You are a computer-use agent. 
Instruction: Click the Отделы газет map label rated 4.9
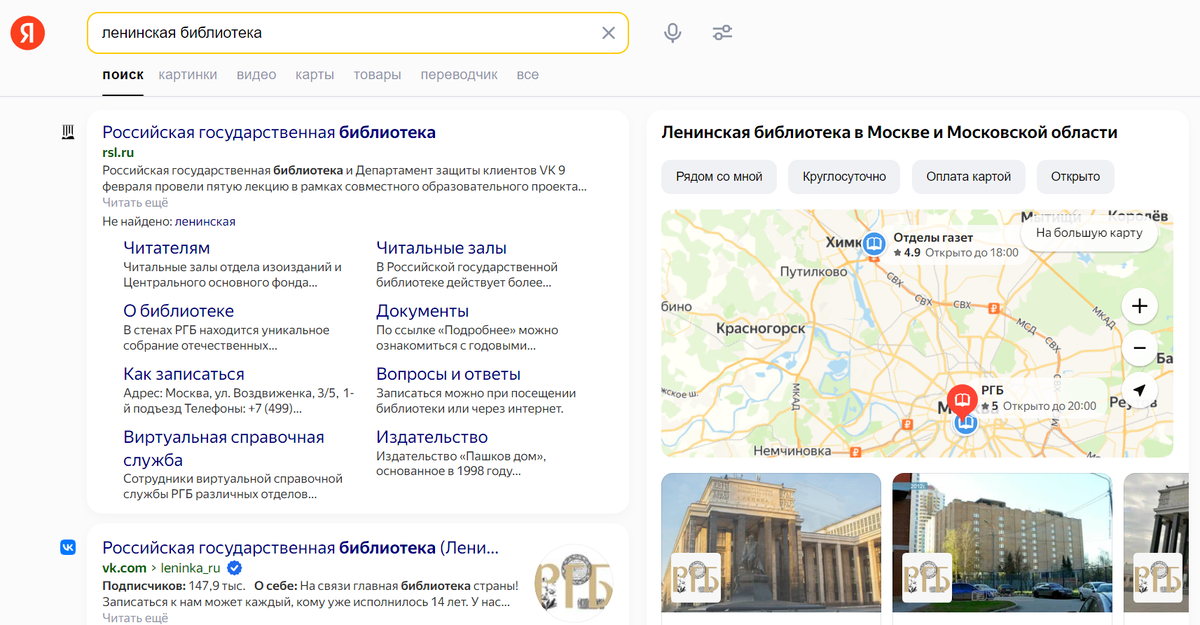click(x=955, y=245)
